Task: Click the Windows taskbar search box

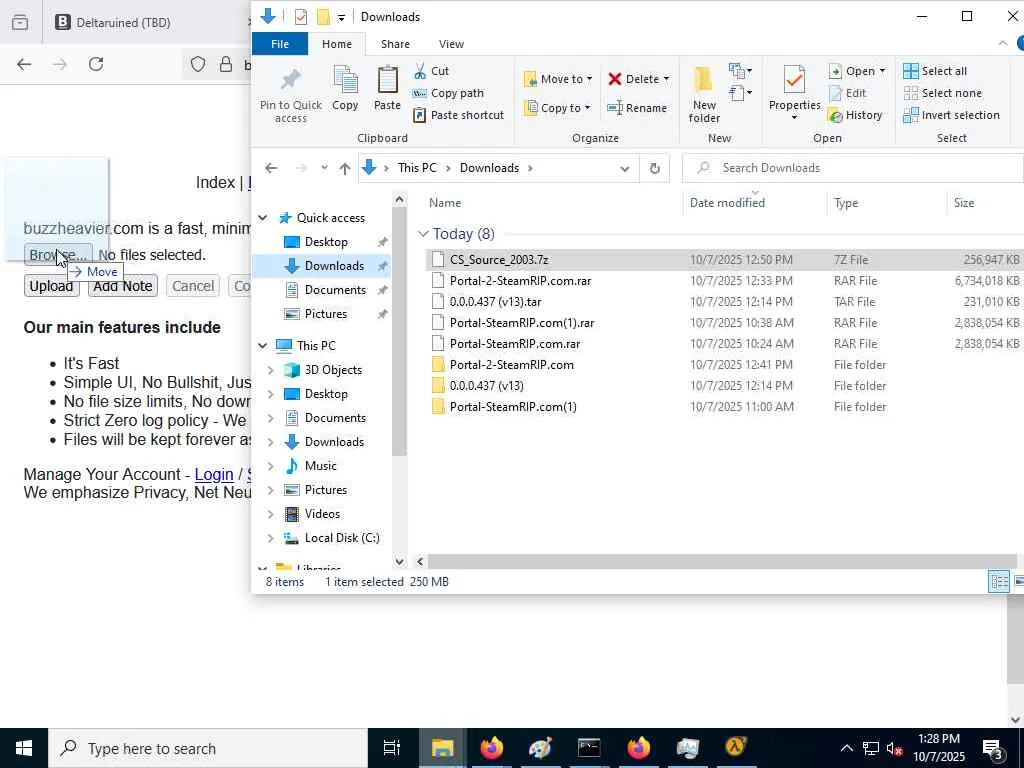Action: pos(209,748)
